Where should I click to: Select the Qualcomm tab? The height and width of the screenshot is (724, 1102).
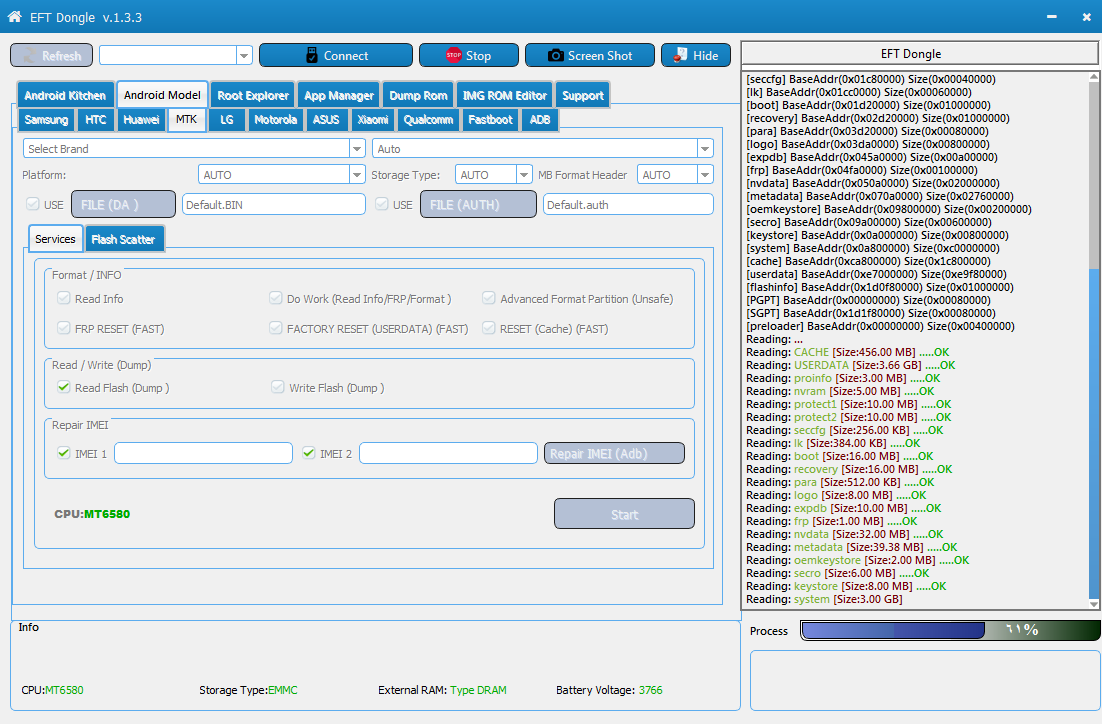pyautogui.click(x=429, y=119)
